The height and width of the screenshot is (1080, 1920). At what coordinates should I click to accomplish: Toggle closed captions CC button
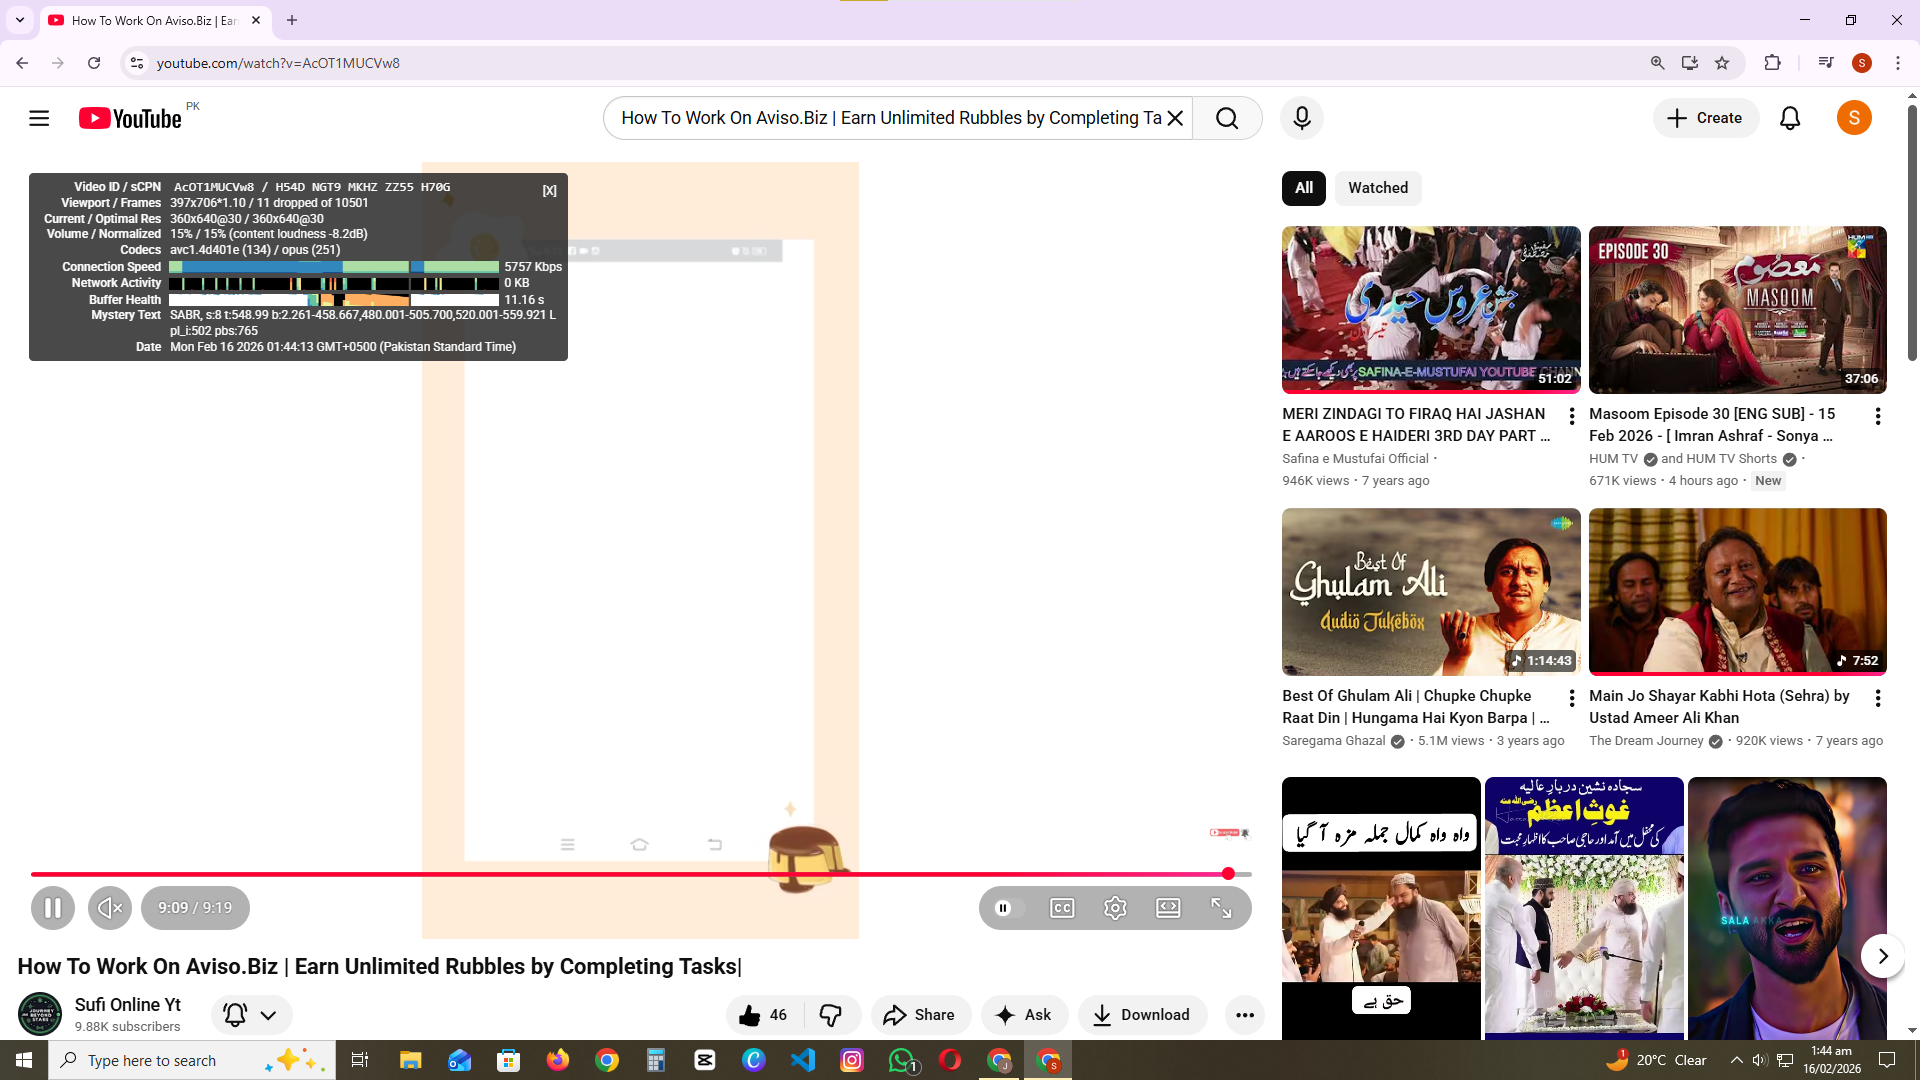1062,908
